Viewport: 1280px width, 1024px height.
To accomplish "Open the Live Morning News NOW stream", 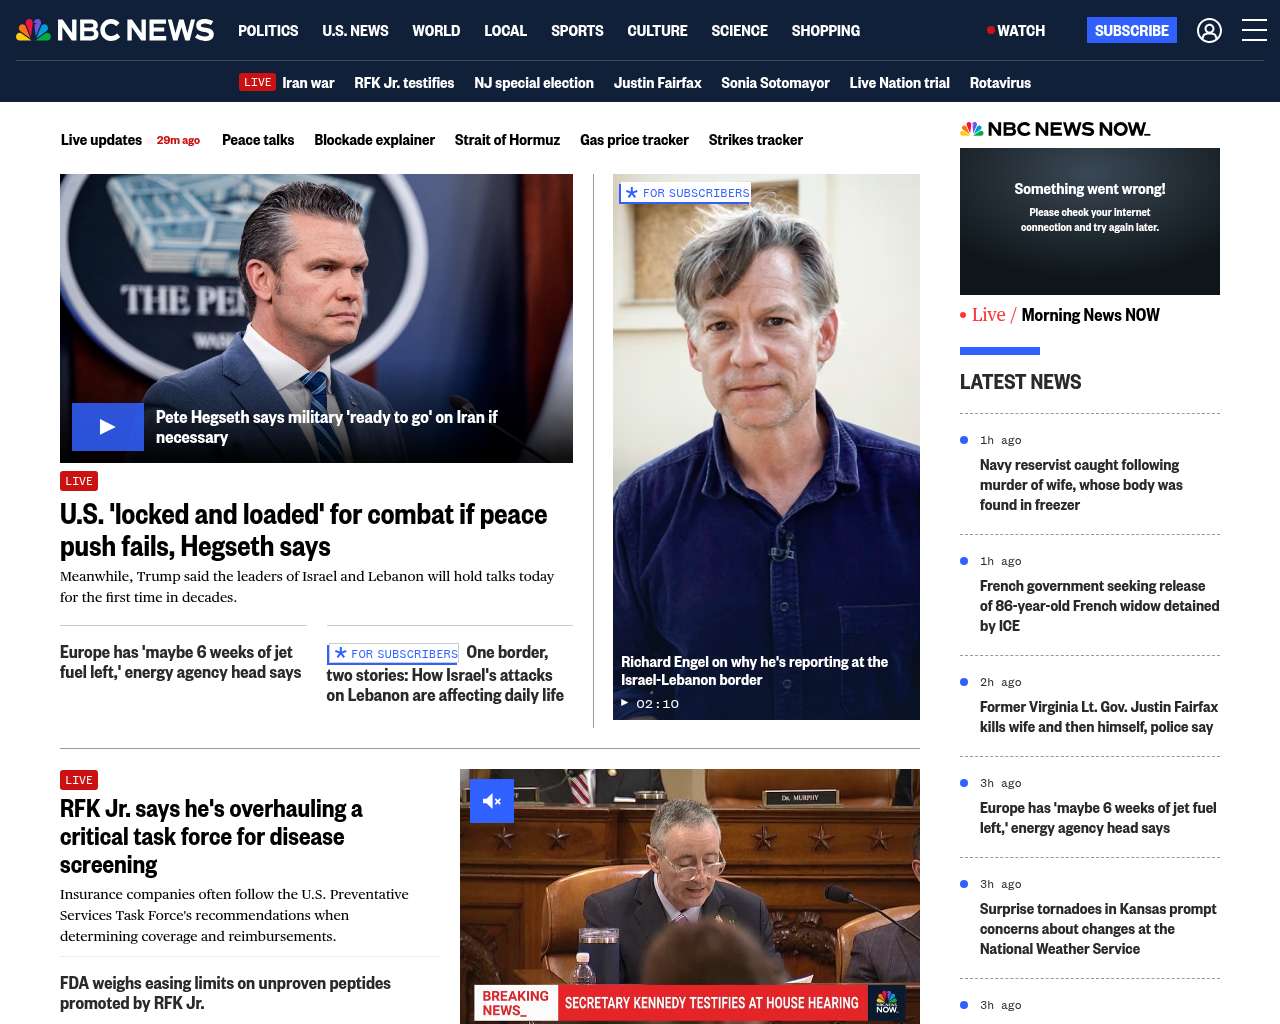I will [x=1065, y=315].
